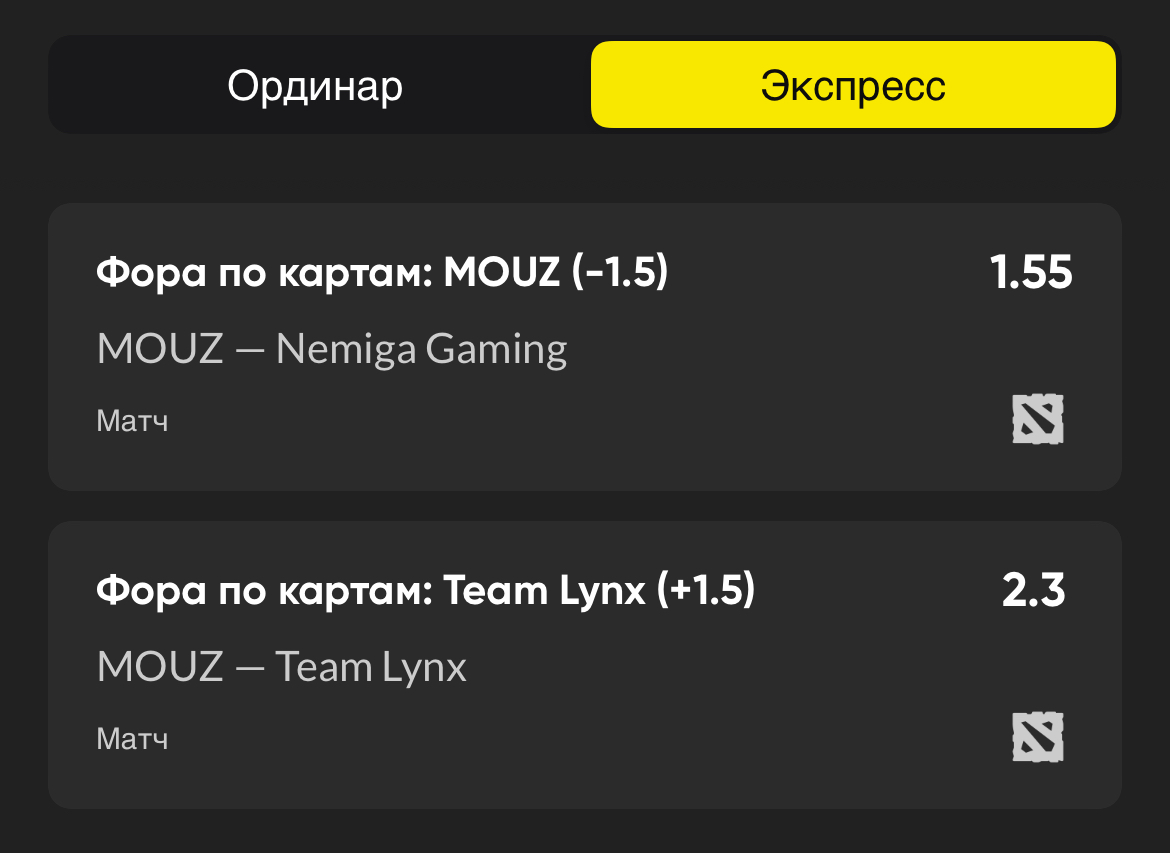This screenshot has width=1170, height=853.
Task: Click the word Nemiga in first match
Action: 346,349
